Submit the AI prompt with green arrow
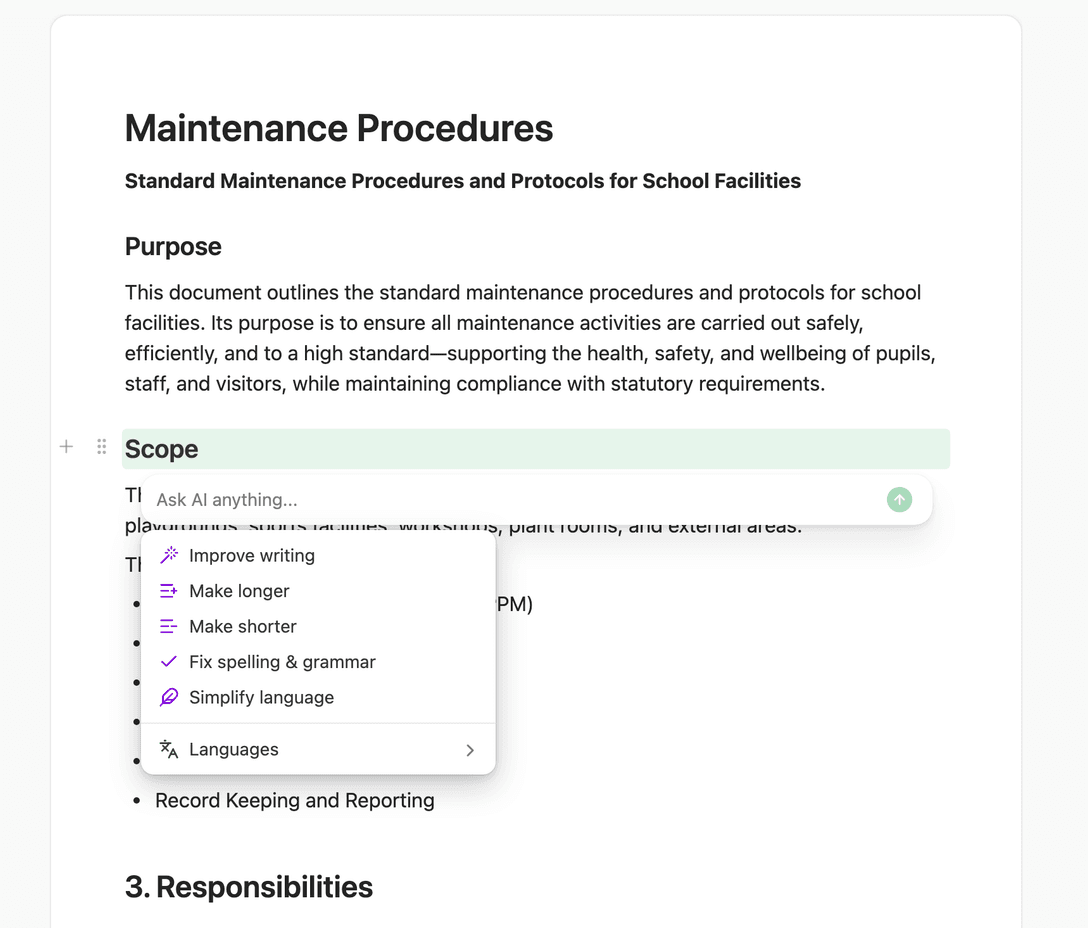1088x928 pixels. tap(899, 500)
